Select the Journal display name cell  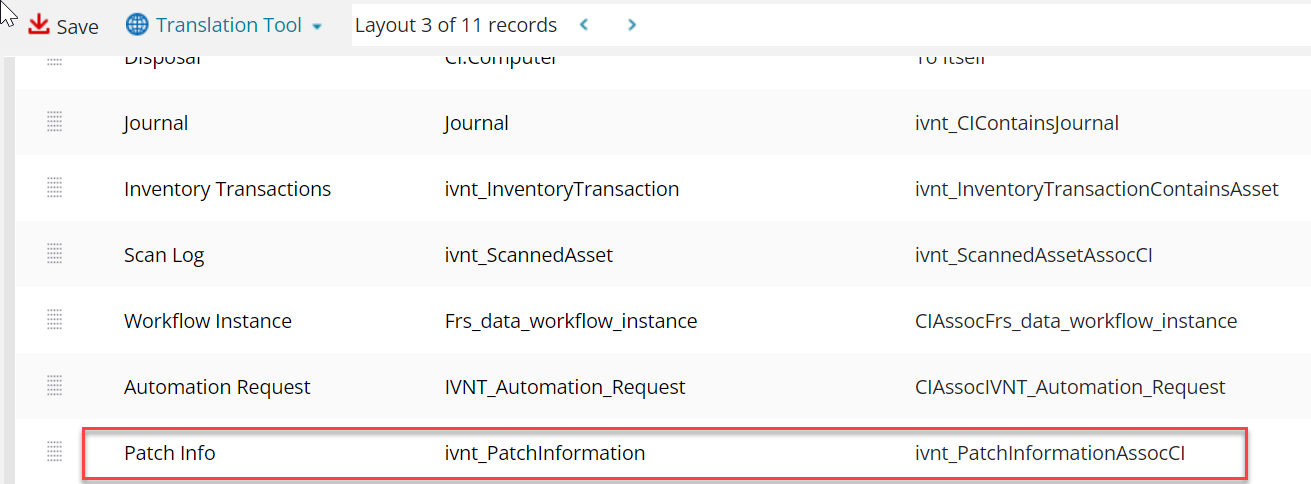pyautogui.click(x=156, y=123)
